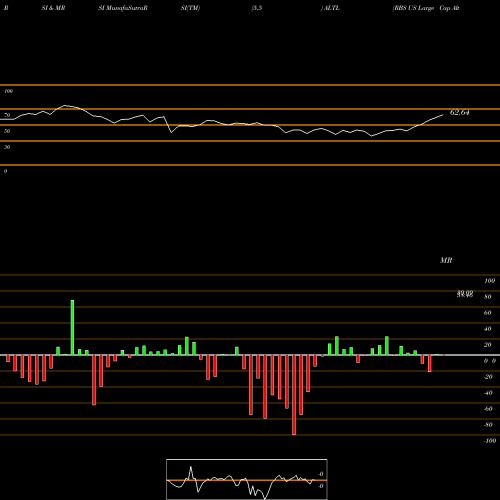Click MR axis label -60
The height and width of the screenshot is (500, 500).
(488, 409)
